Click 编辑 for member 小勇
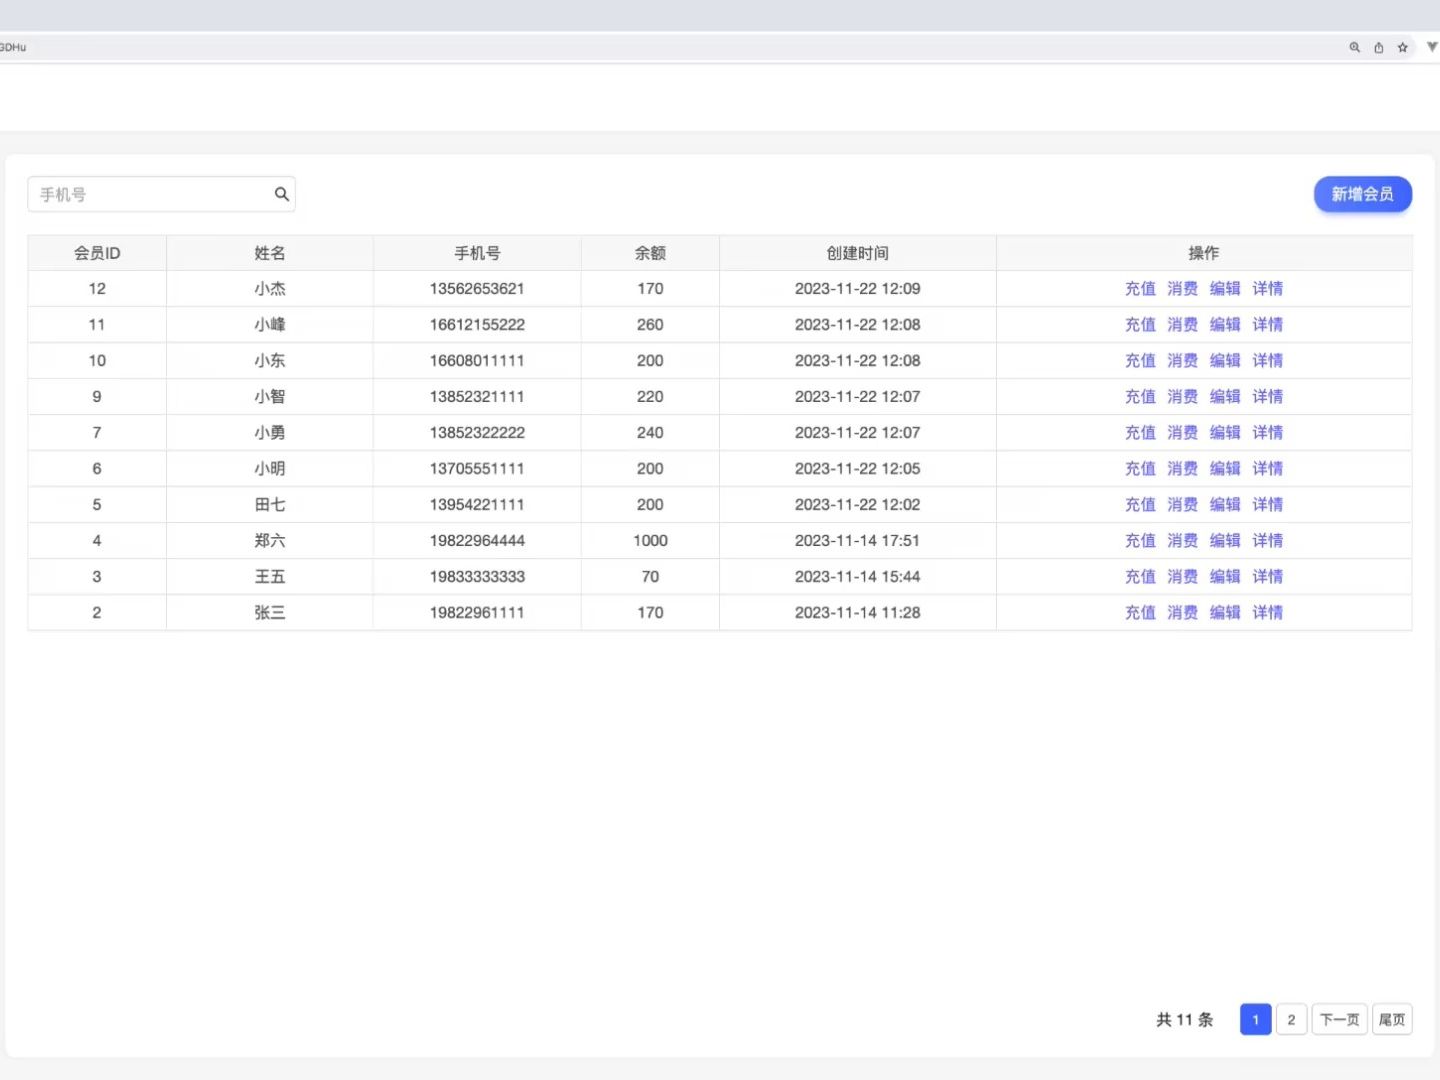The height and width of the screenshot is (1080, 1440). pos(1225,432)
